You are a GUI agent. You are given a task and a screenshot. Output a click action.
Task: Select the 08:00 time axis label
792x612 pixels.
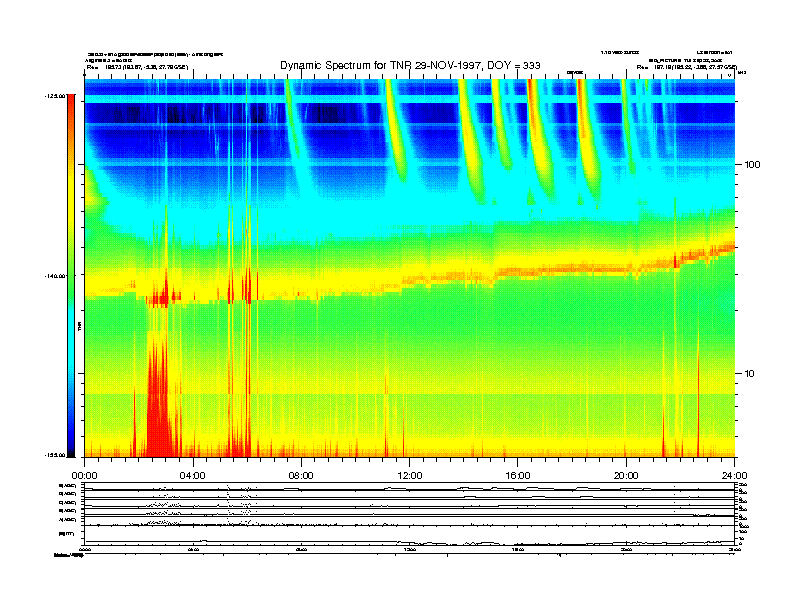pos(301,476)
